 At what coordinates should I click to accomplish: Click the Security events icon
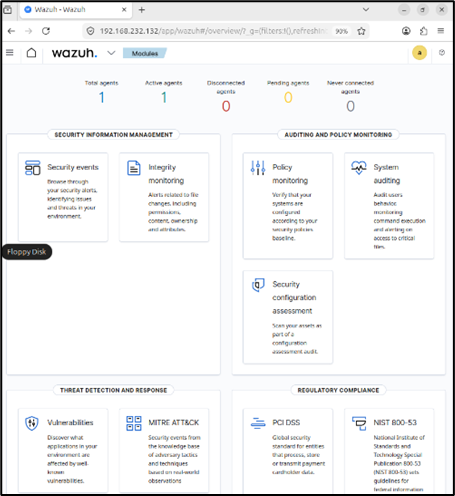click(33, 168)
